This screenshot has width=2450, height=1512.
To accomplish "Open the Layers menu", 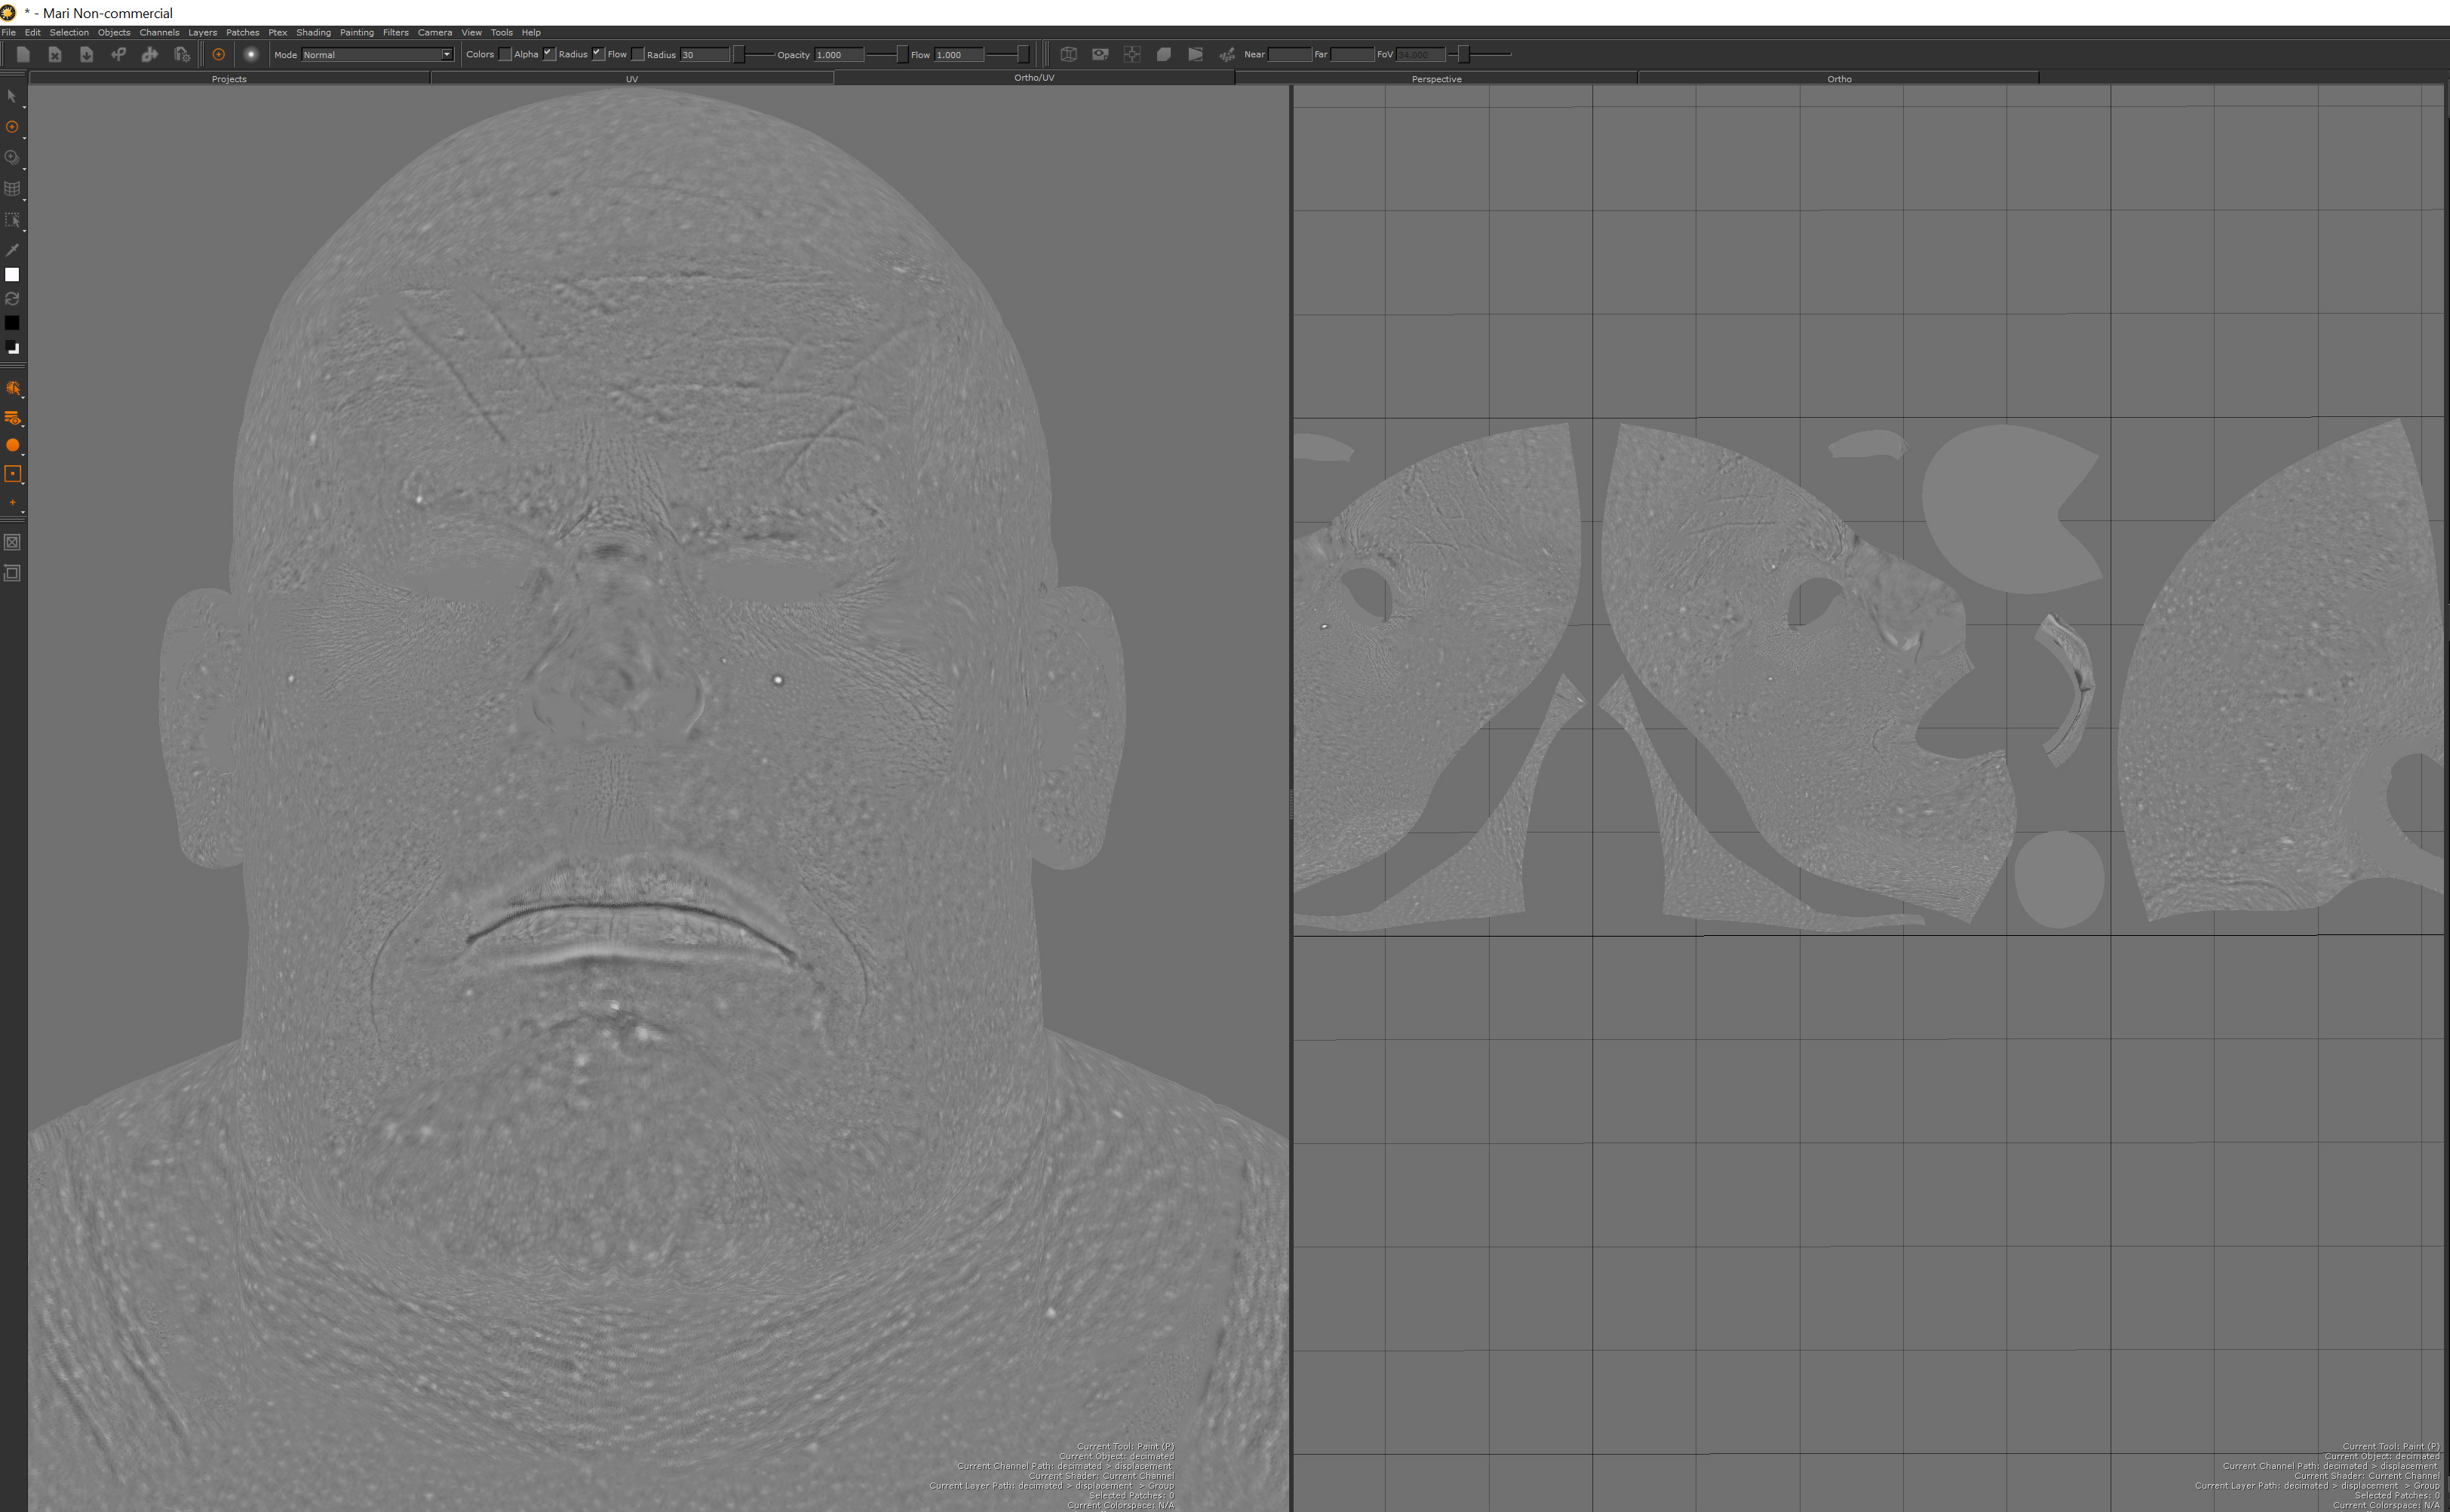I will (x=202, y=32).
